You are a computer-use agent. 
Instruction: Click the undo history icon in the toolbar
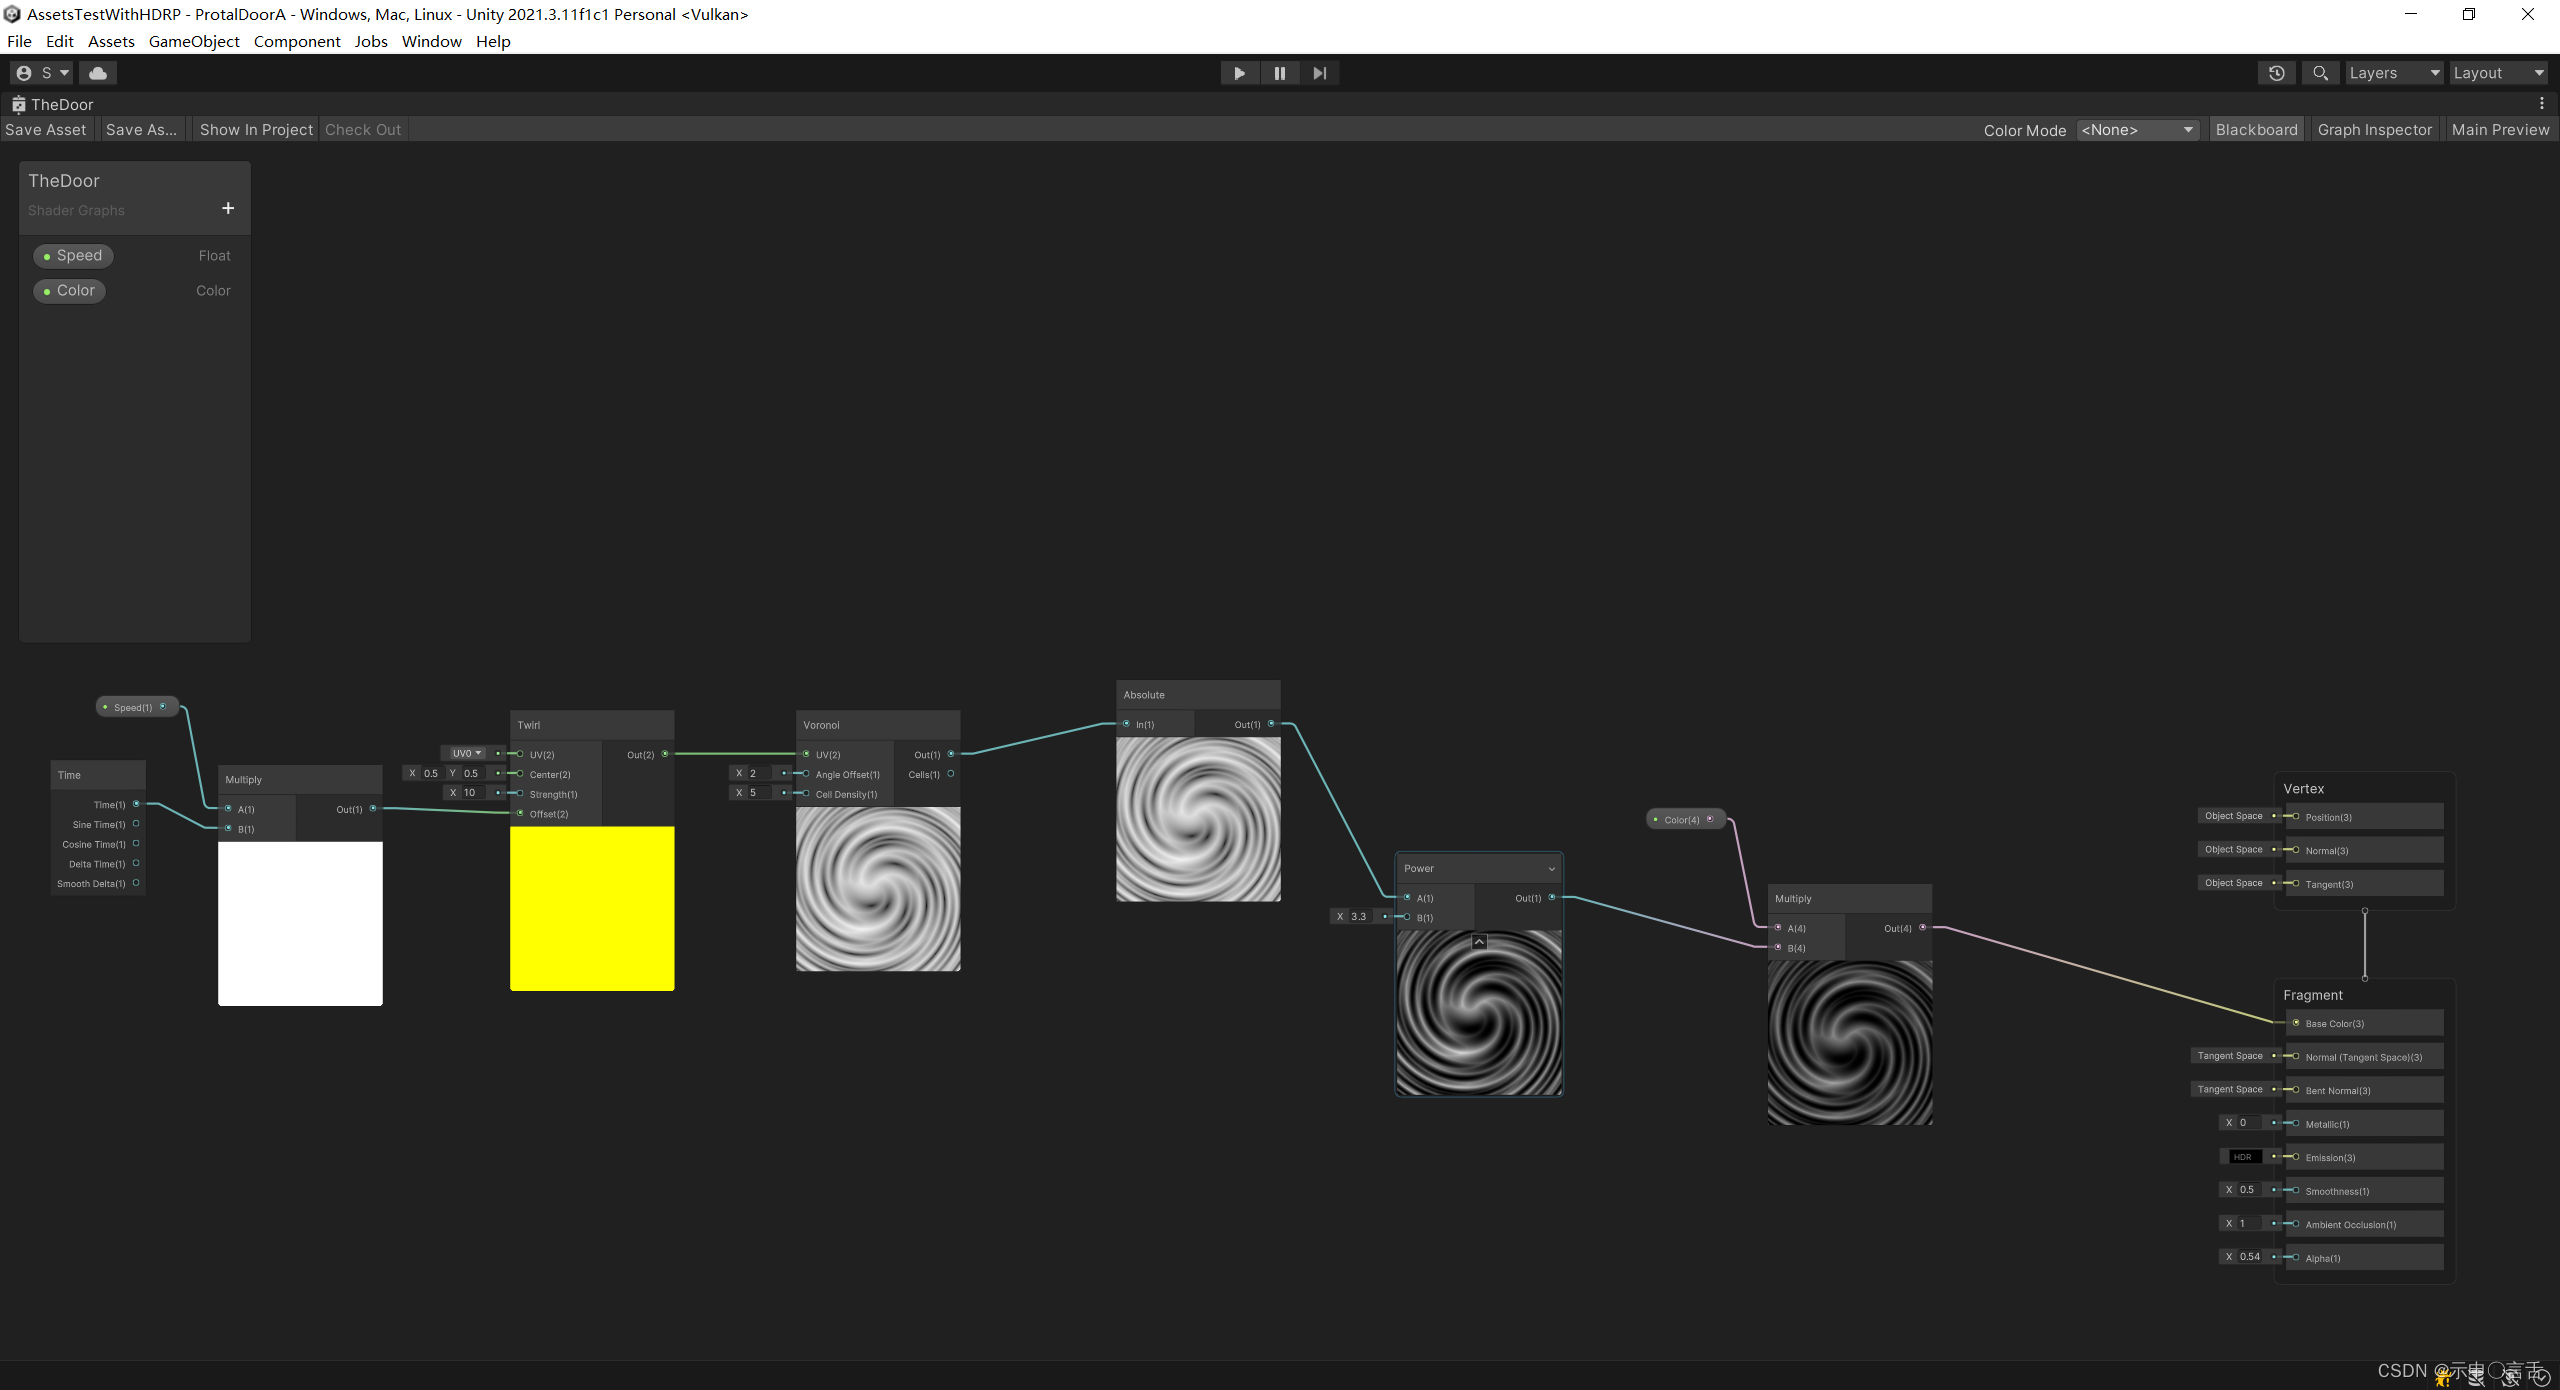pos(2277,72)
